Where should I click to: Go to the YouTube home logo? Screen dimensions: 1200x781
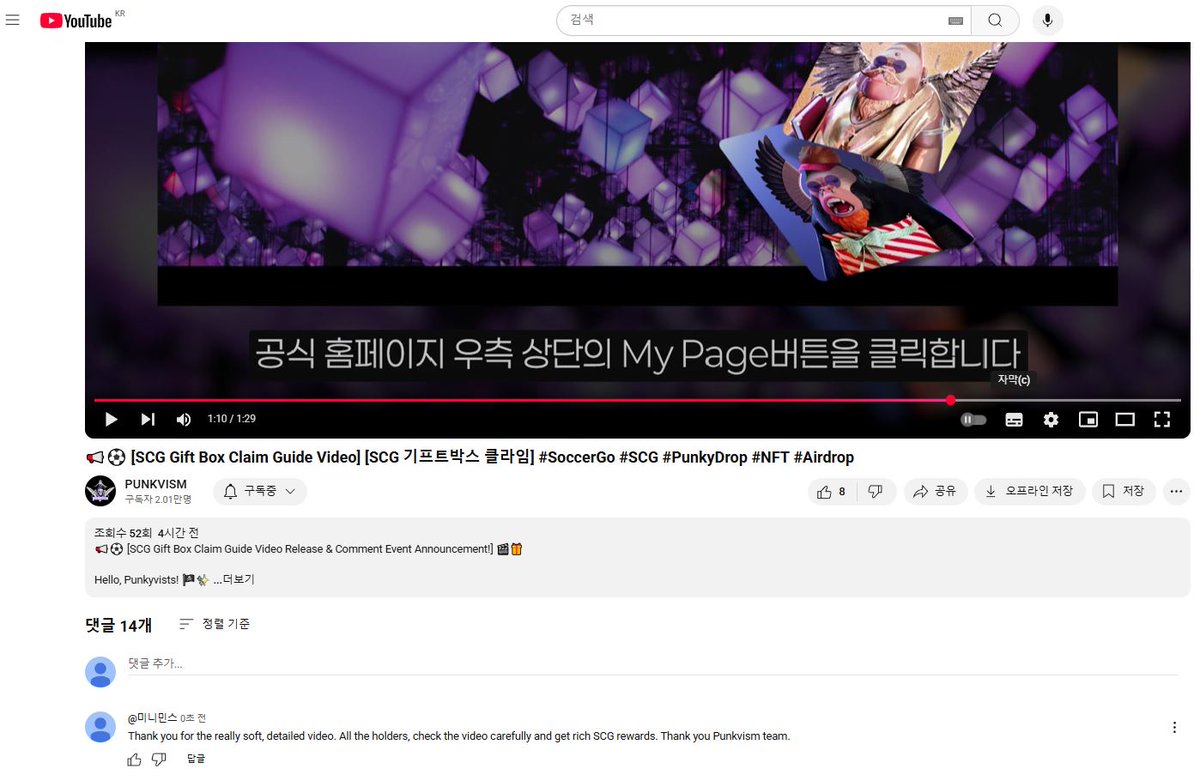point(76,20)
